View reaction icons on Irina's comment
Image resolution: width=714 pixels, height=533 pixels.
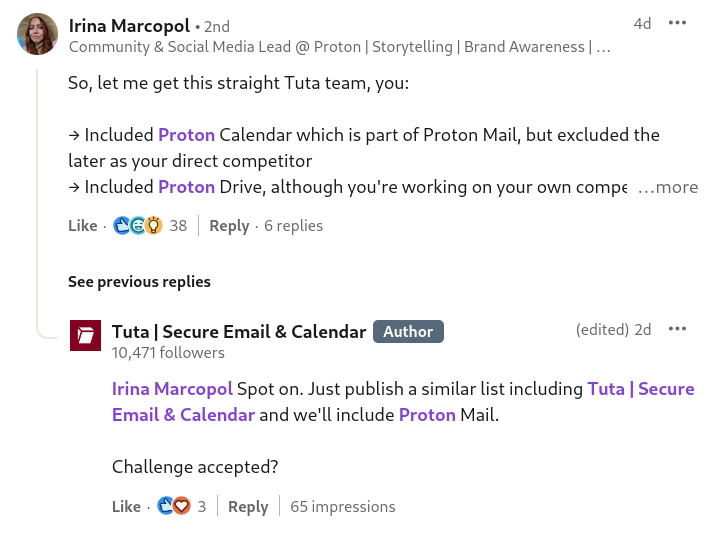tap(138, 226)
